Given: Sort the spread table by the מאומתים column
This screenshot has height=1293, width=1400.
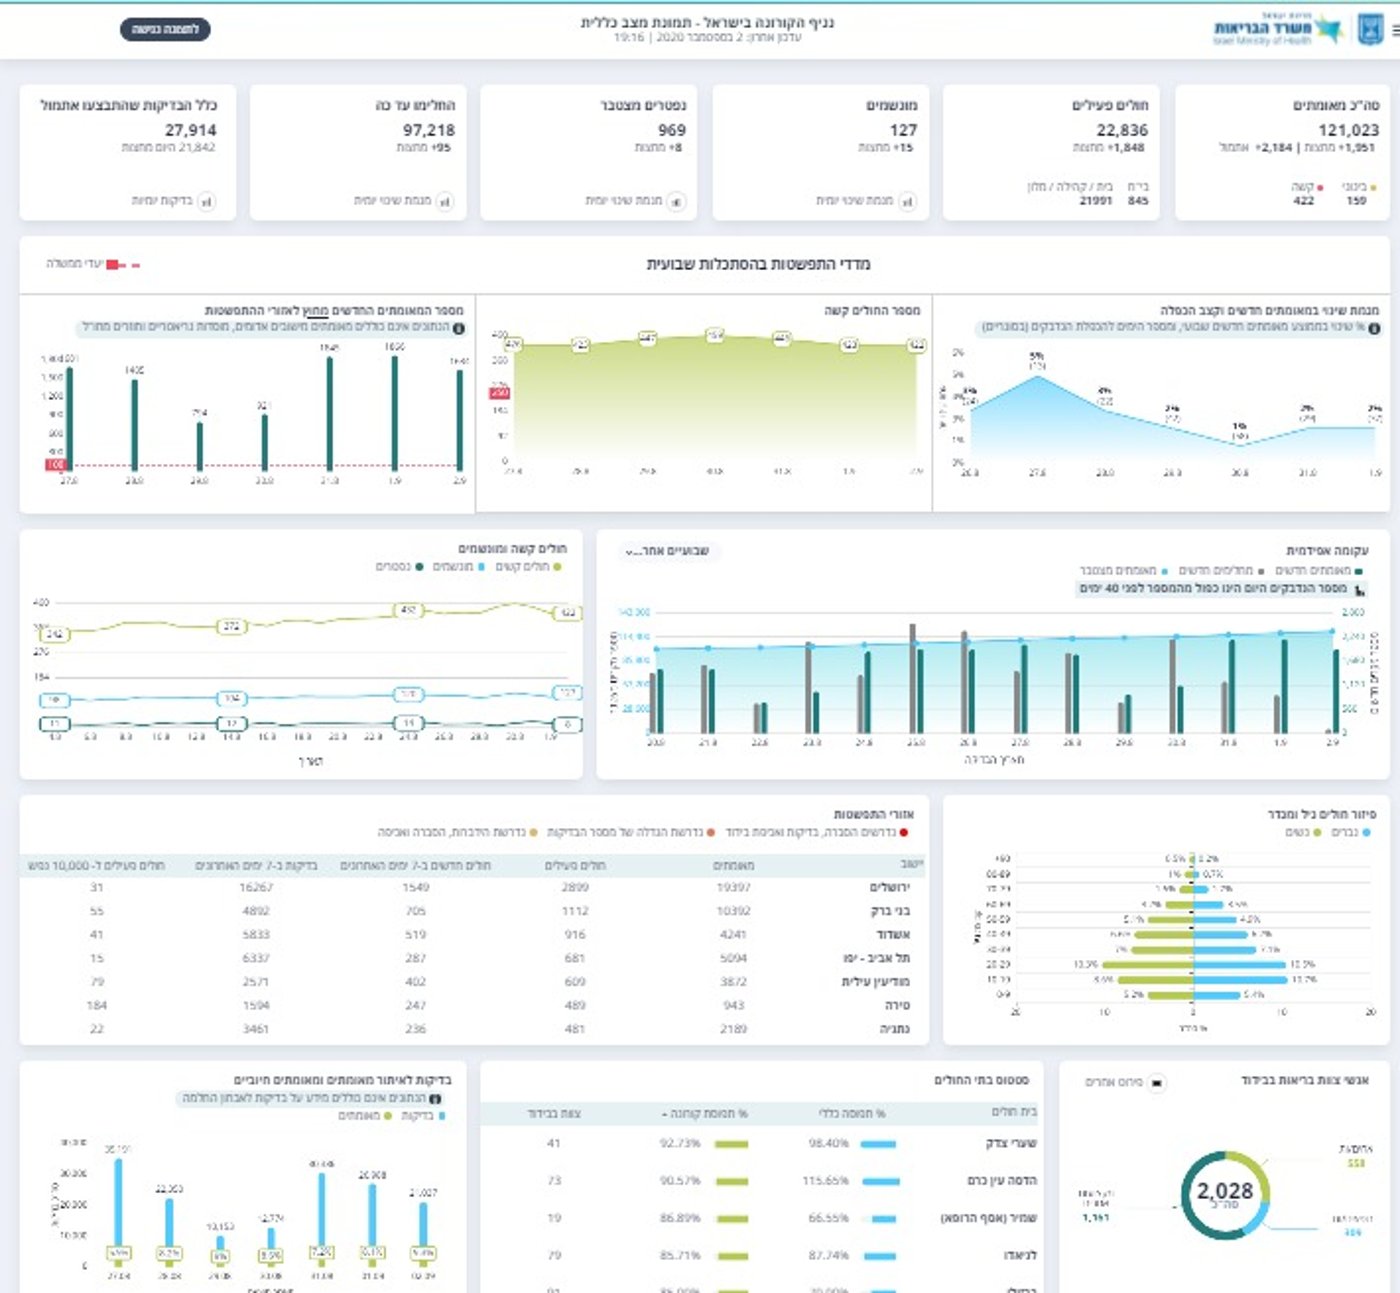Looking at the screenshot, I should point(733,865).
